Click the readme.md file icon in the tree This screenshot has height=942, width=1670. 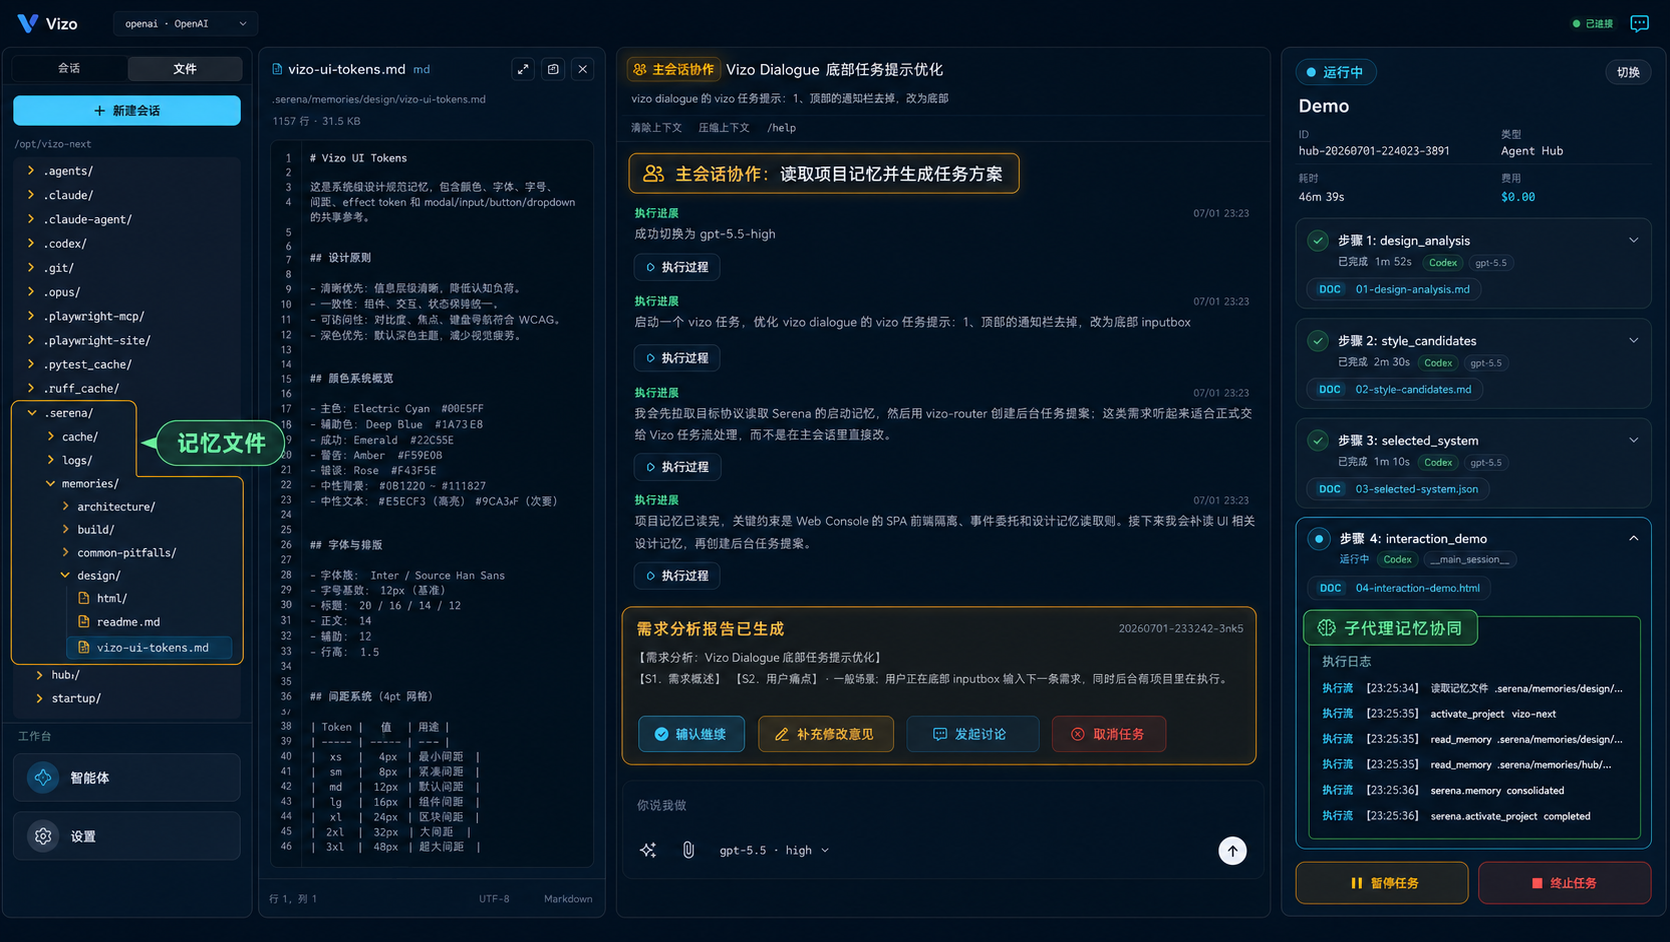[x=84, y=621]
